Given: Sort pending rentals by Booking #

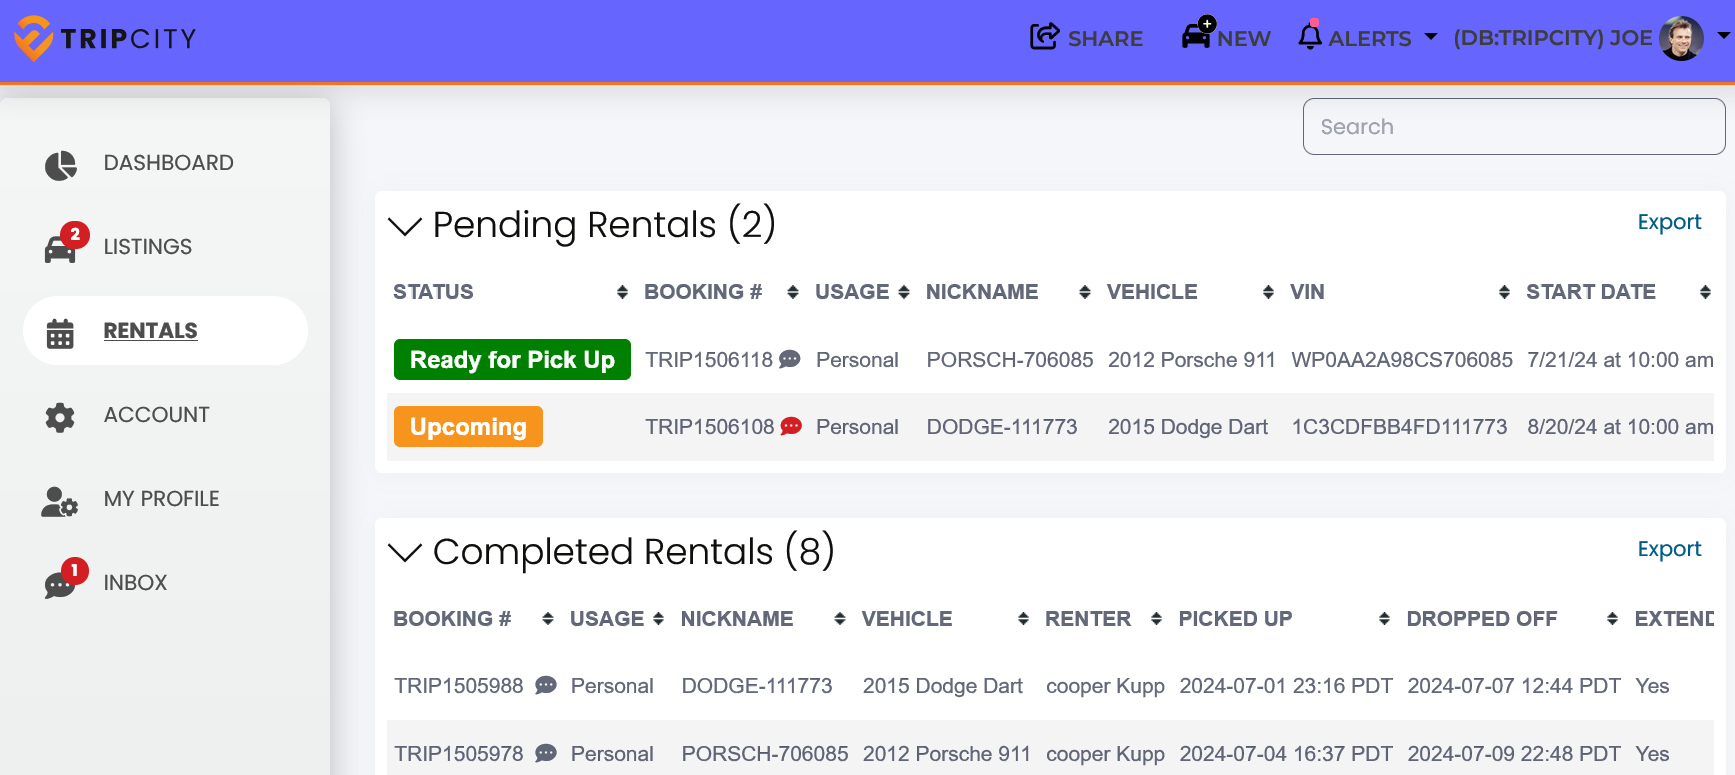Looking at the screenshot, I should click(x=793, y=292).
